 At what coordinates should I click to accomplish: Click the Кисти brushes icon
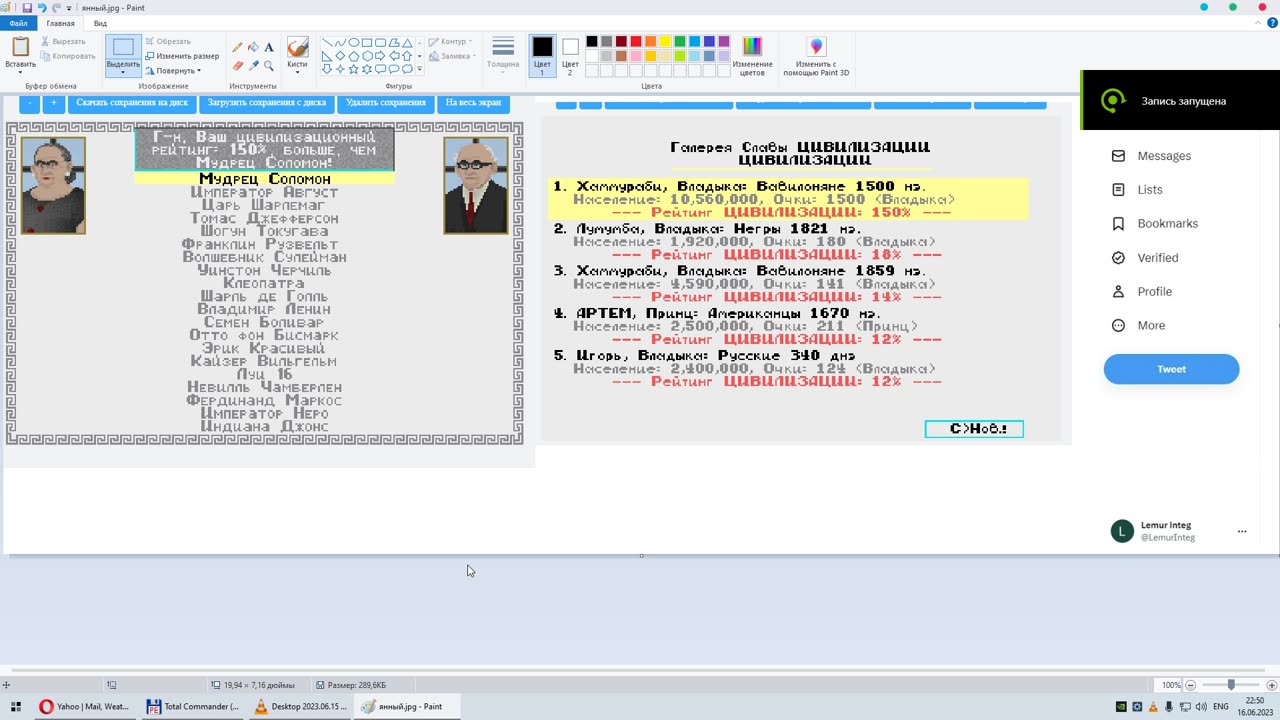[297, 47]
